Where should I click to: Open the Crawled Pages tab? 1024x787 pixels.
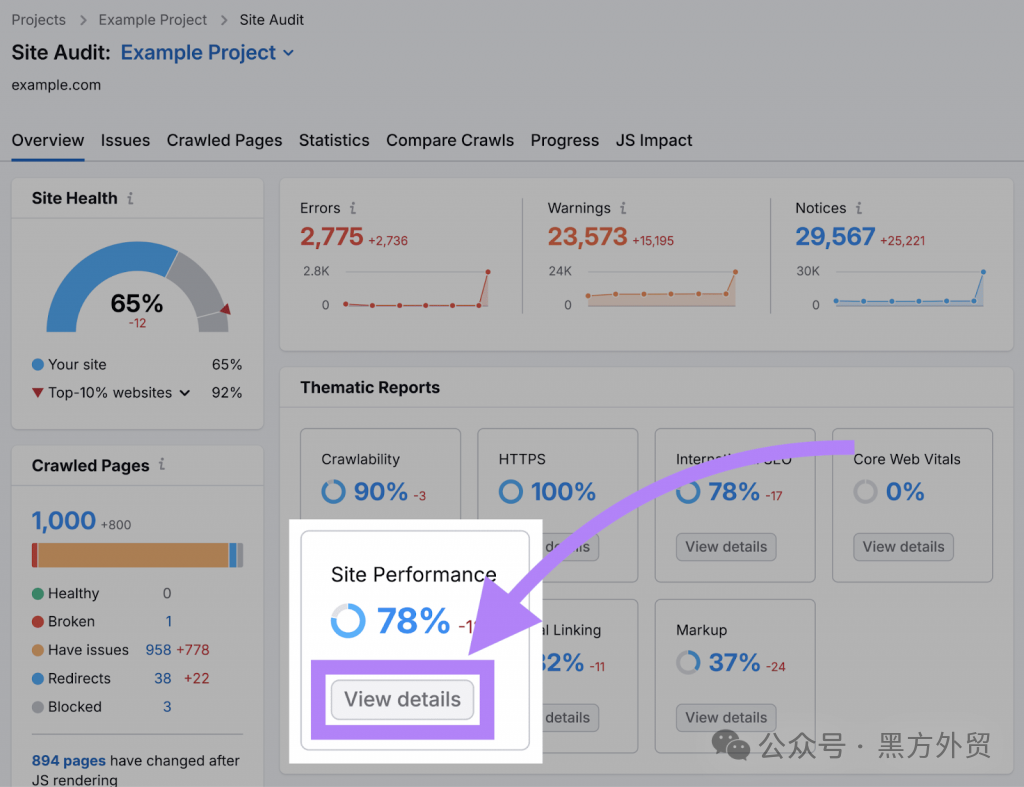[x=224, y=140]
